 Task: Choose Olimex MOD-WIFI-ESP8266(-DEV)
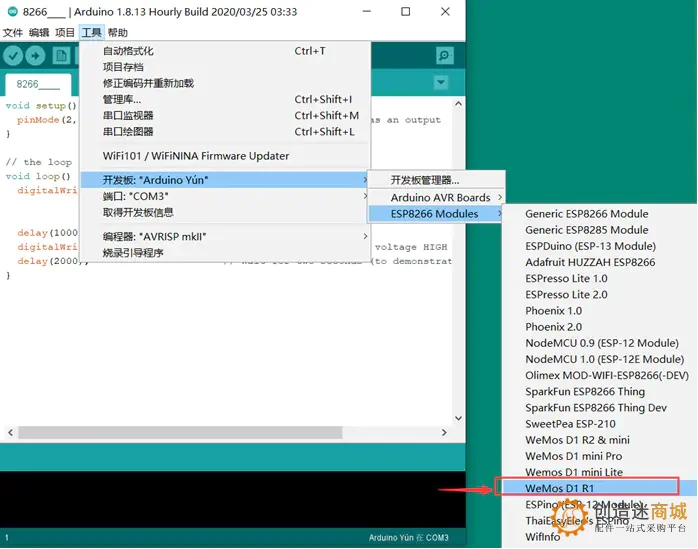point(599,375)
